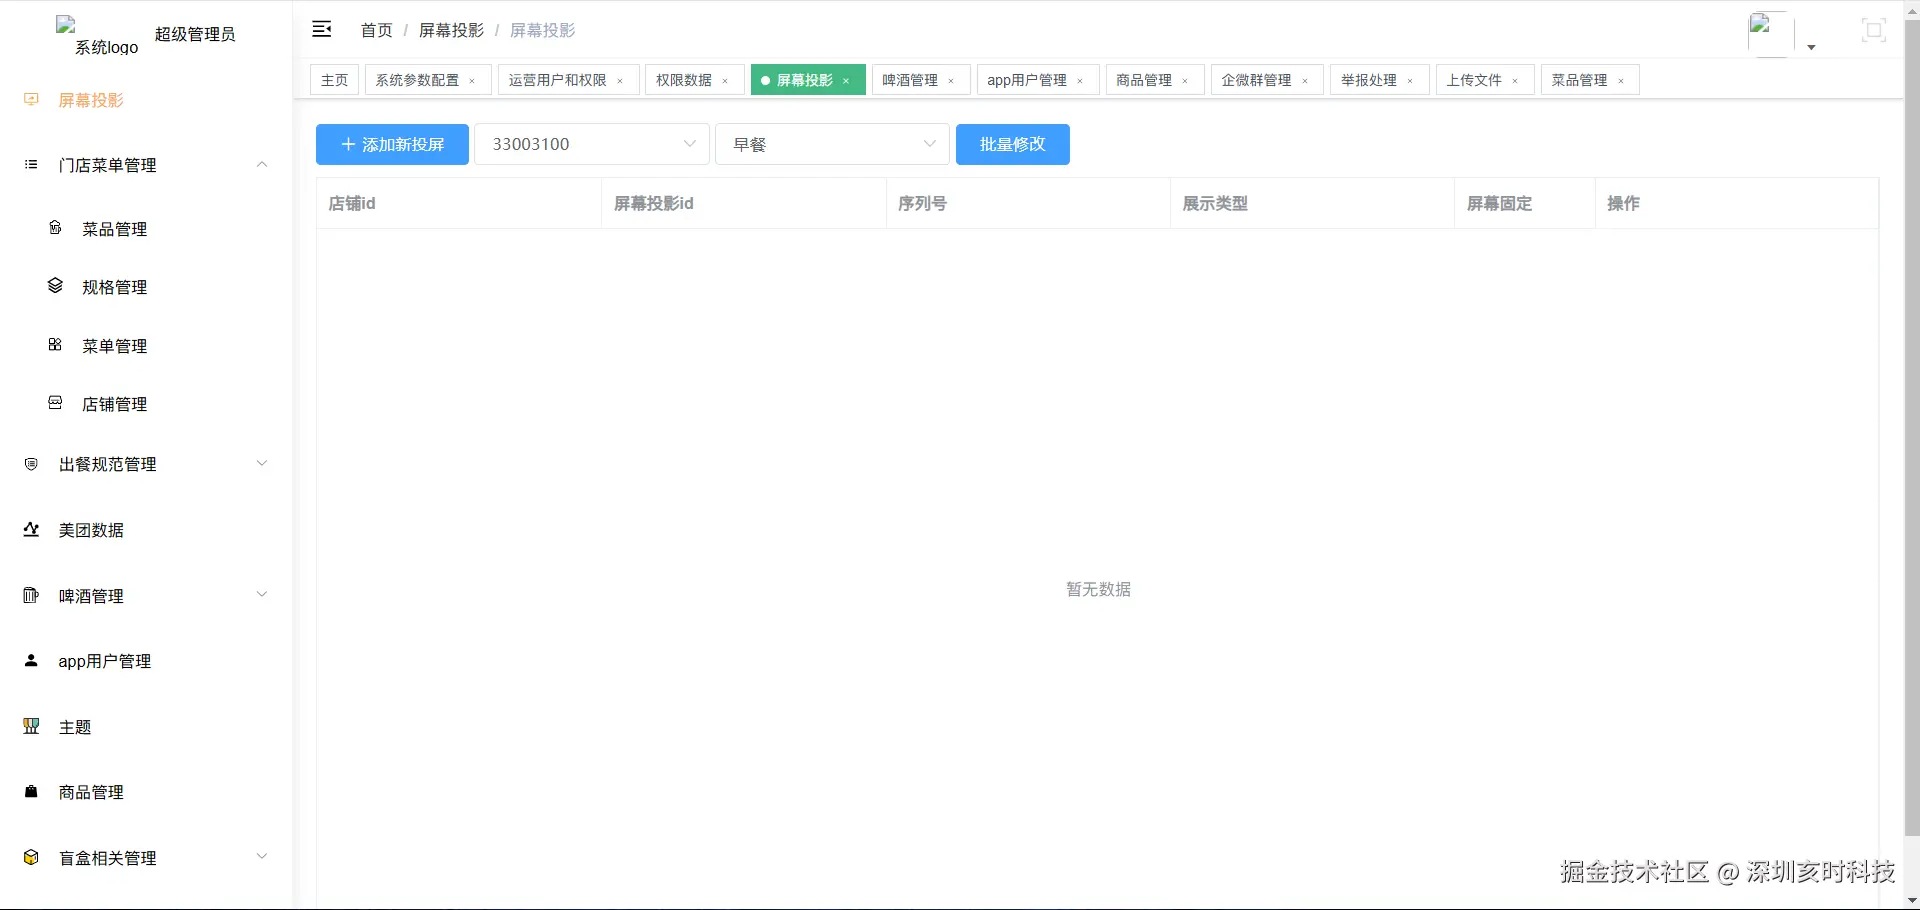This screenshot has height=910, width=1920.
Task: Click the 添加新投屏 button
Action: coord(392,144)
